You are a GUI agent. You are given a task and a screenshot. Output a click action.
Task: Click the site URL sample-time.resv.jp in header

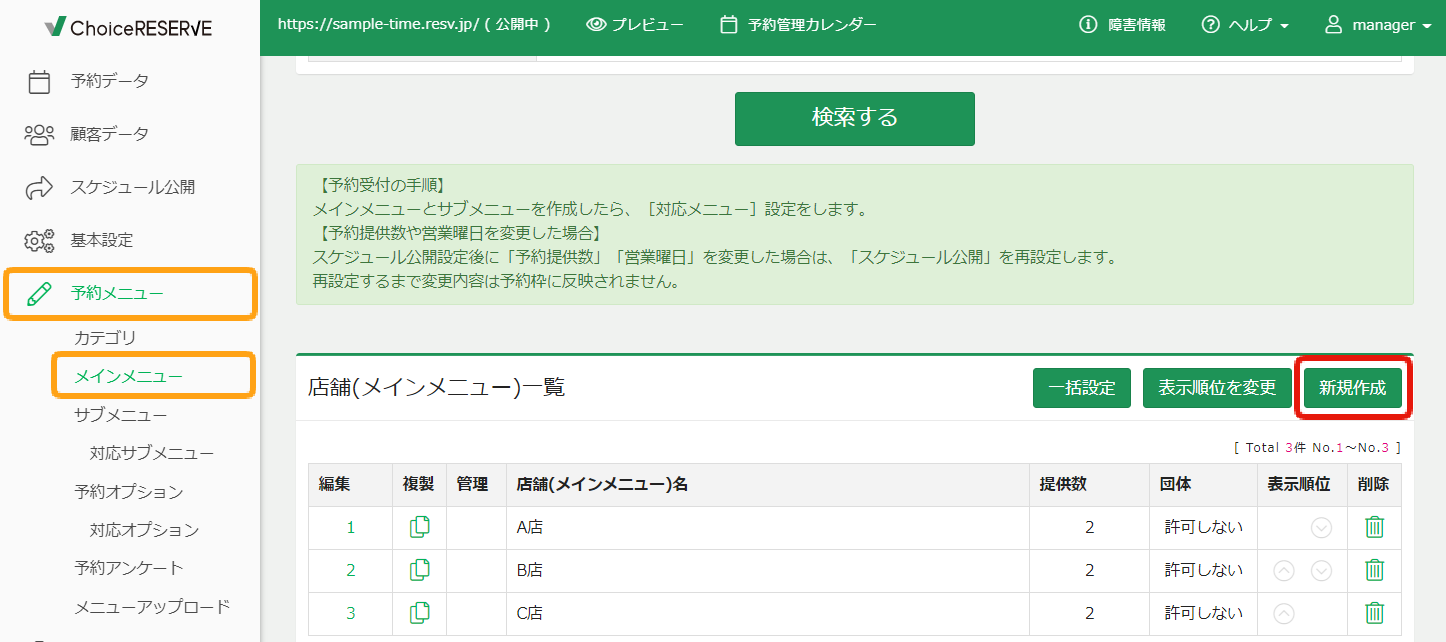(x=414, y=25)
